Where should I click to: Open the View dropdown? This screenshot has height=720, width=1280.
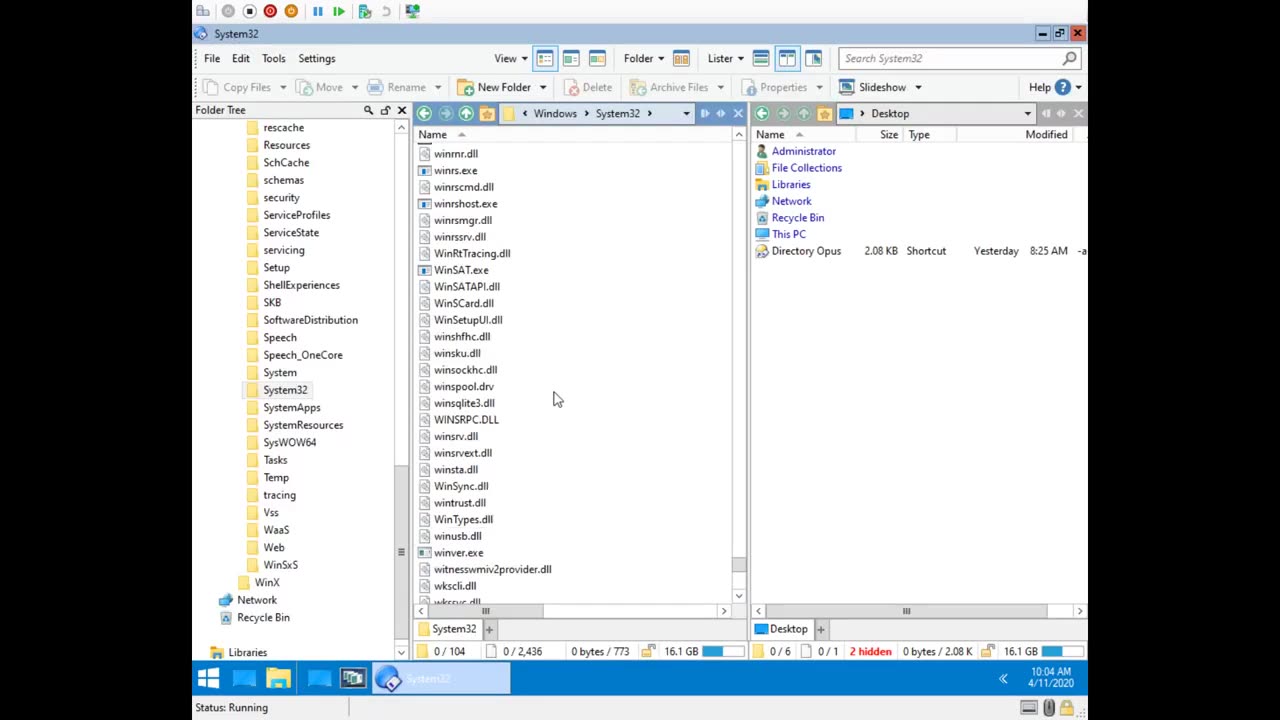[x=510, y=58]
